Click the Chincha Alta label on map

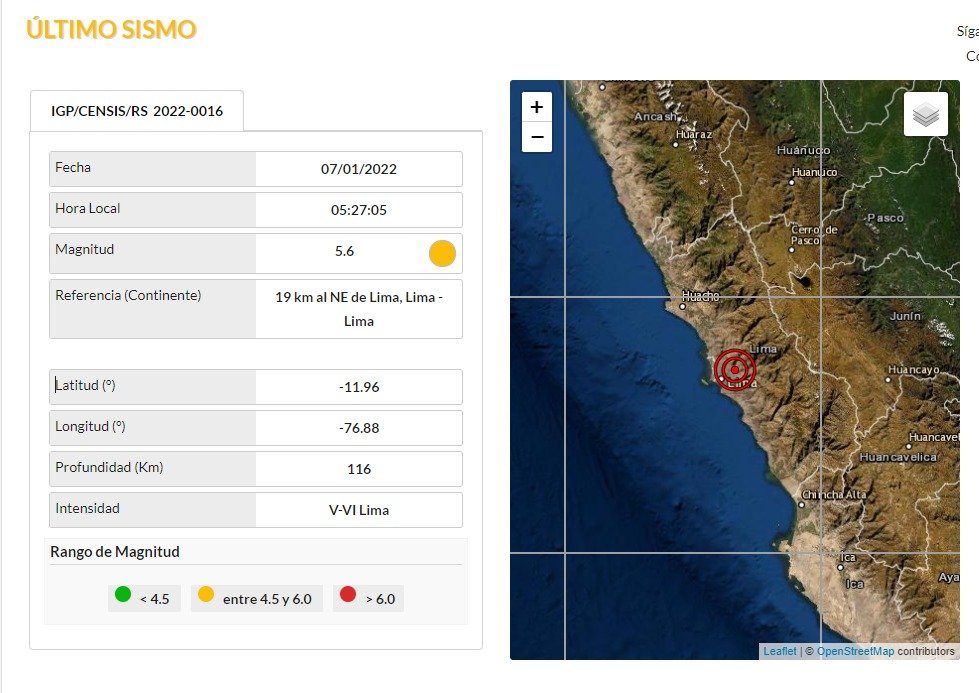click(834, 494)
